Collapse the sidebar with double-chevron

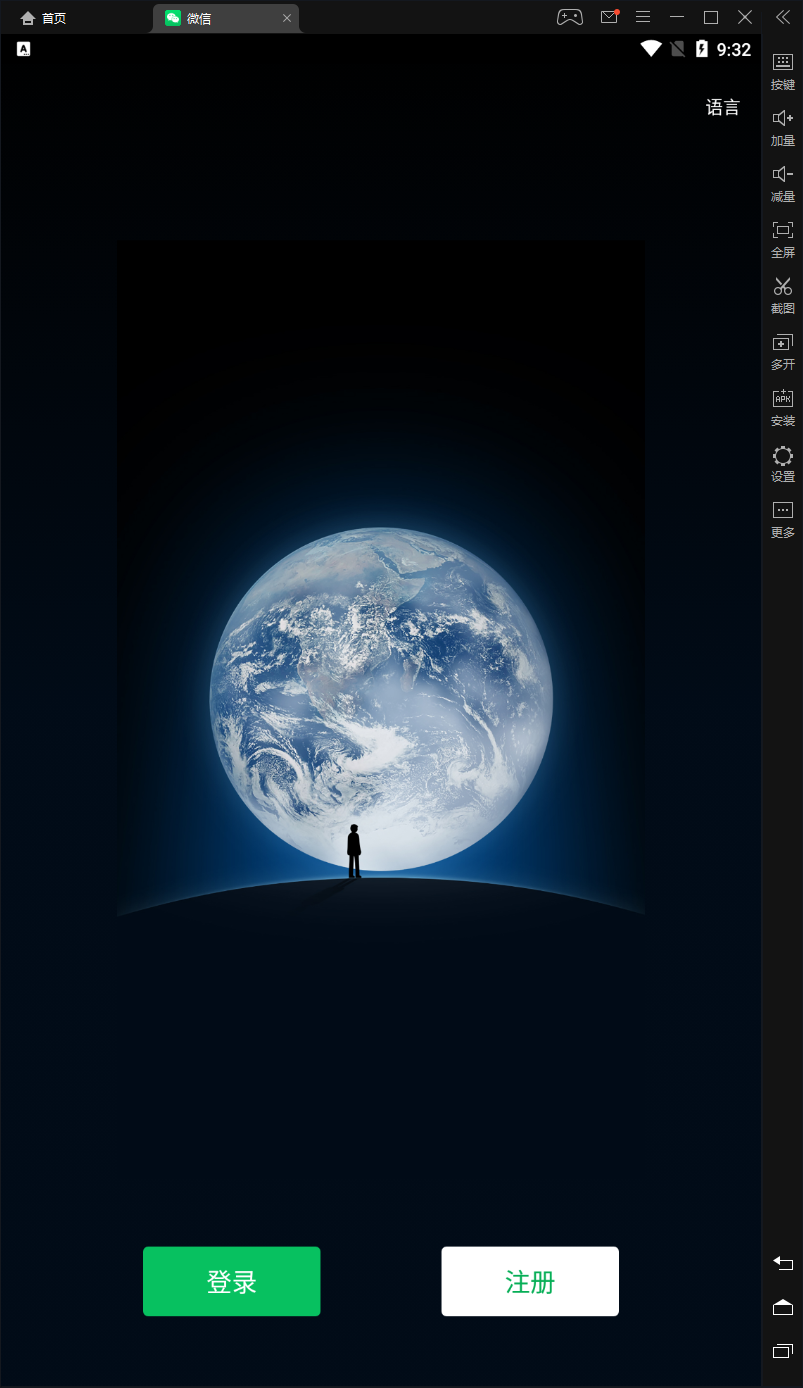pyautogui.click(x=782, y=17)
